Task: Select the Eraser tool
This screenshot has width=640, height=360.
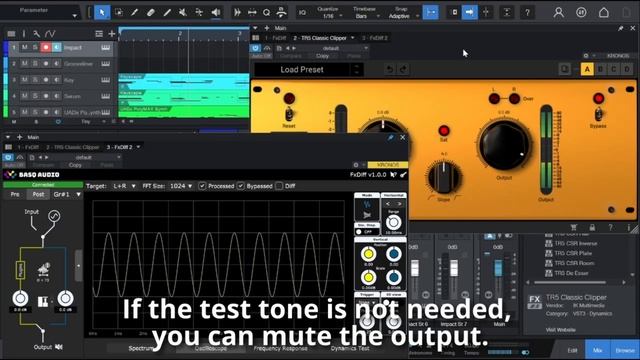Action: (151, 13)
